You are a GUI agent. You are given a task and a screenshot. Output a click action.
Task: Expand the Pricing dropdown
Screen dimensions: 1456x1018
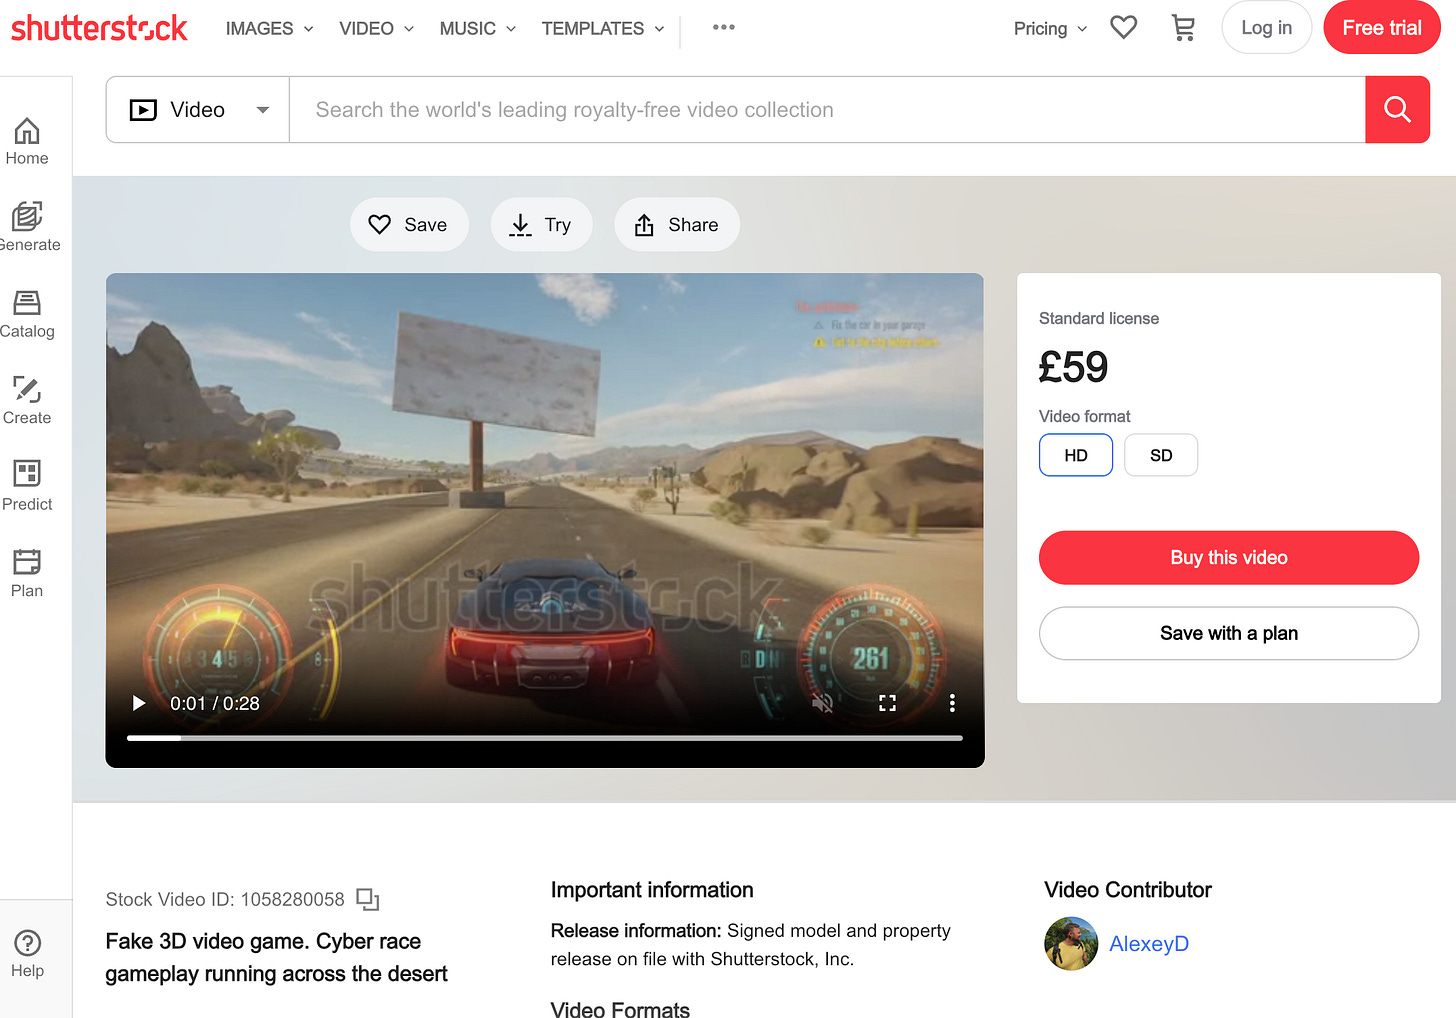pyautogui.click(x=1050, y=29)
